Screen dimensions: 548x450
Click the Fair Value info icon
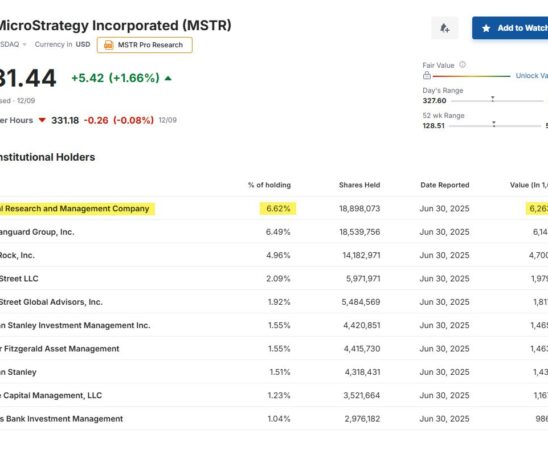coord(462,65)
